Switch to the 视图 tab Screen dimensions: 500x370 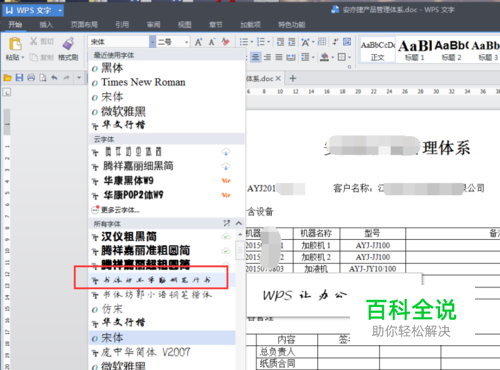point(184,24)
